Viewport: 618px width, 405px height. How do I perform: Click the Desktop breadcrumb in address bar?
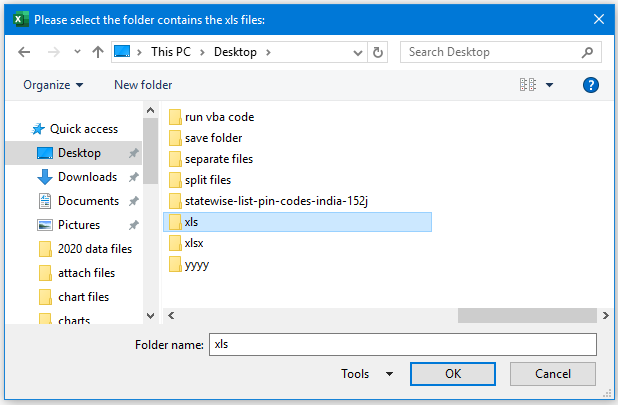point(236,52)
